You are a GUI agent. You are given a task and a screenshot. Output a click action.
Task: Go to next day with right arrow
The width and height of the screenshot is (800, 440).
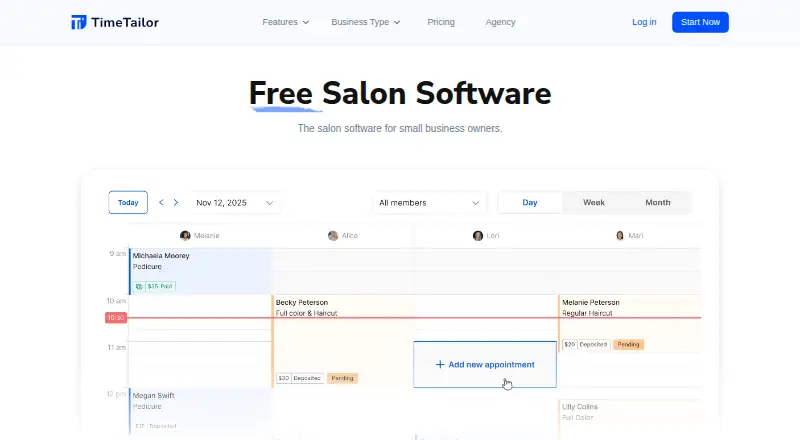tap(176, 203)
